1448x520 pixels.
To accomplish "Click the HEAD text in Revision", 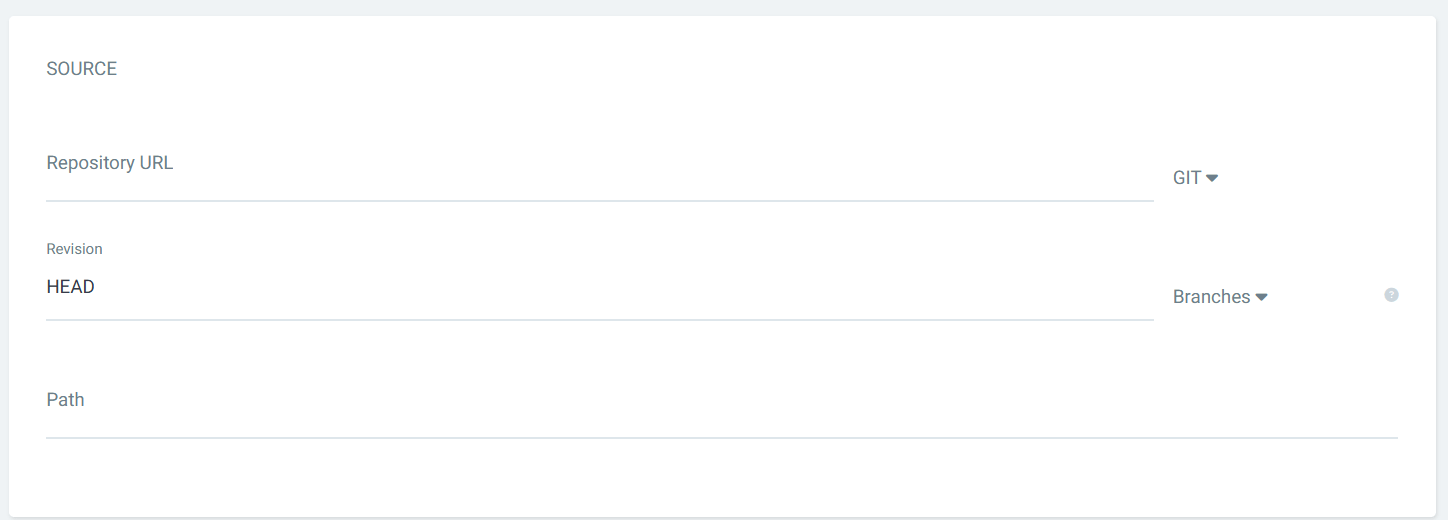I will pyautogui.click(x=71, y=287).
